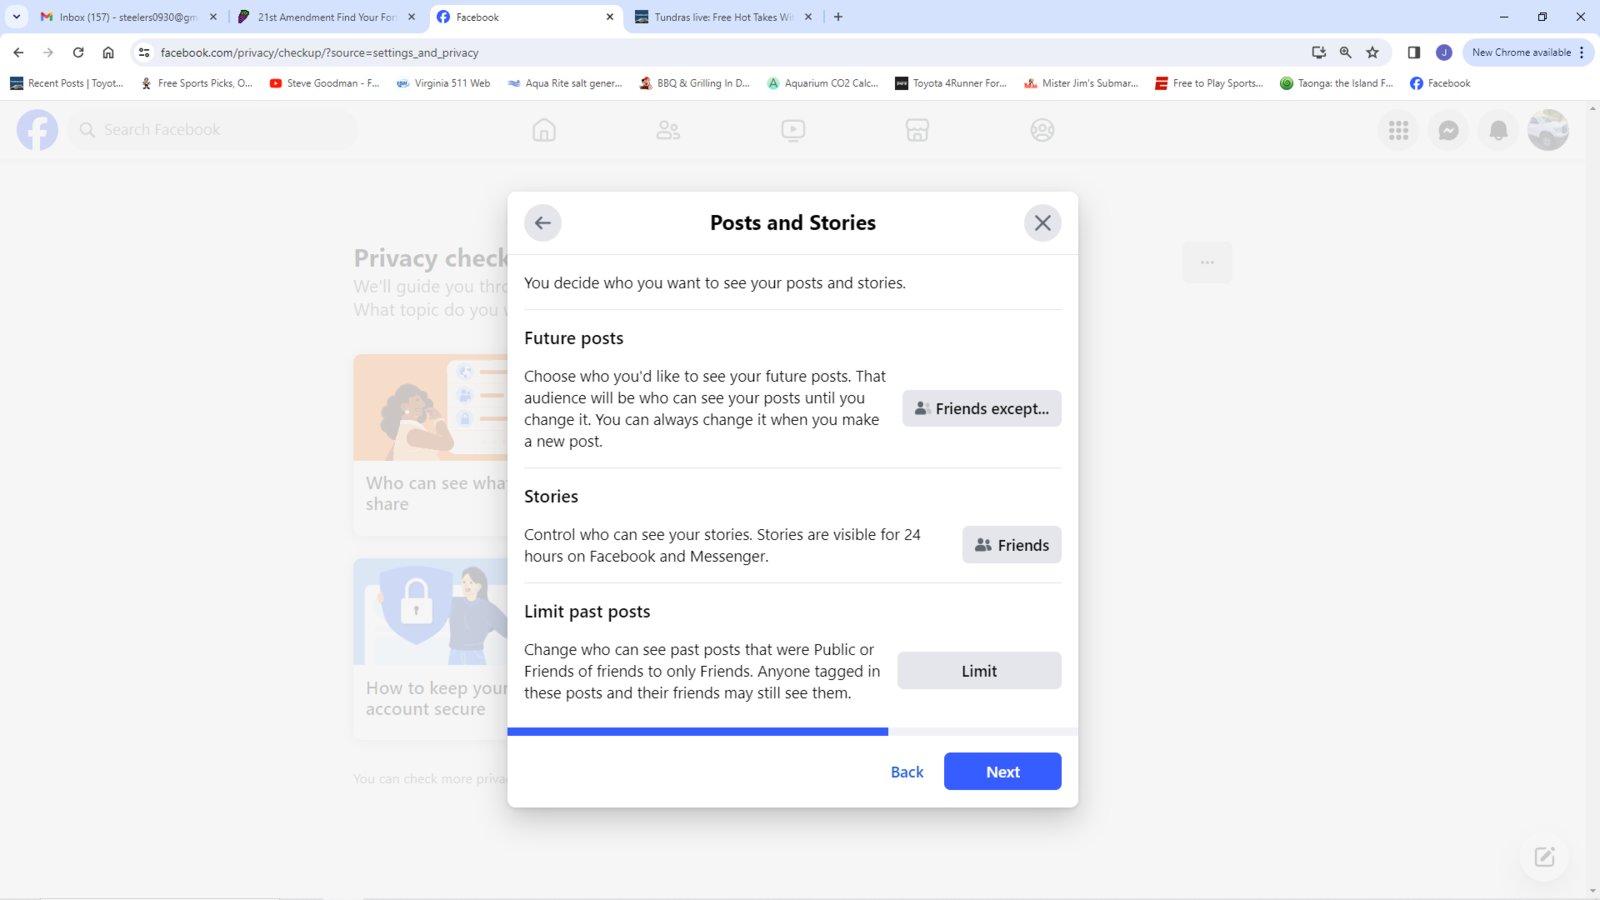
Task: Close the Posts and Stories dialog
Action: (1042, 223)
